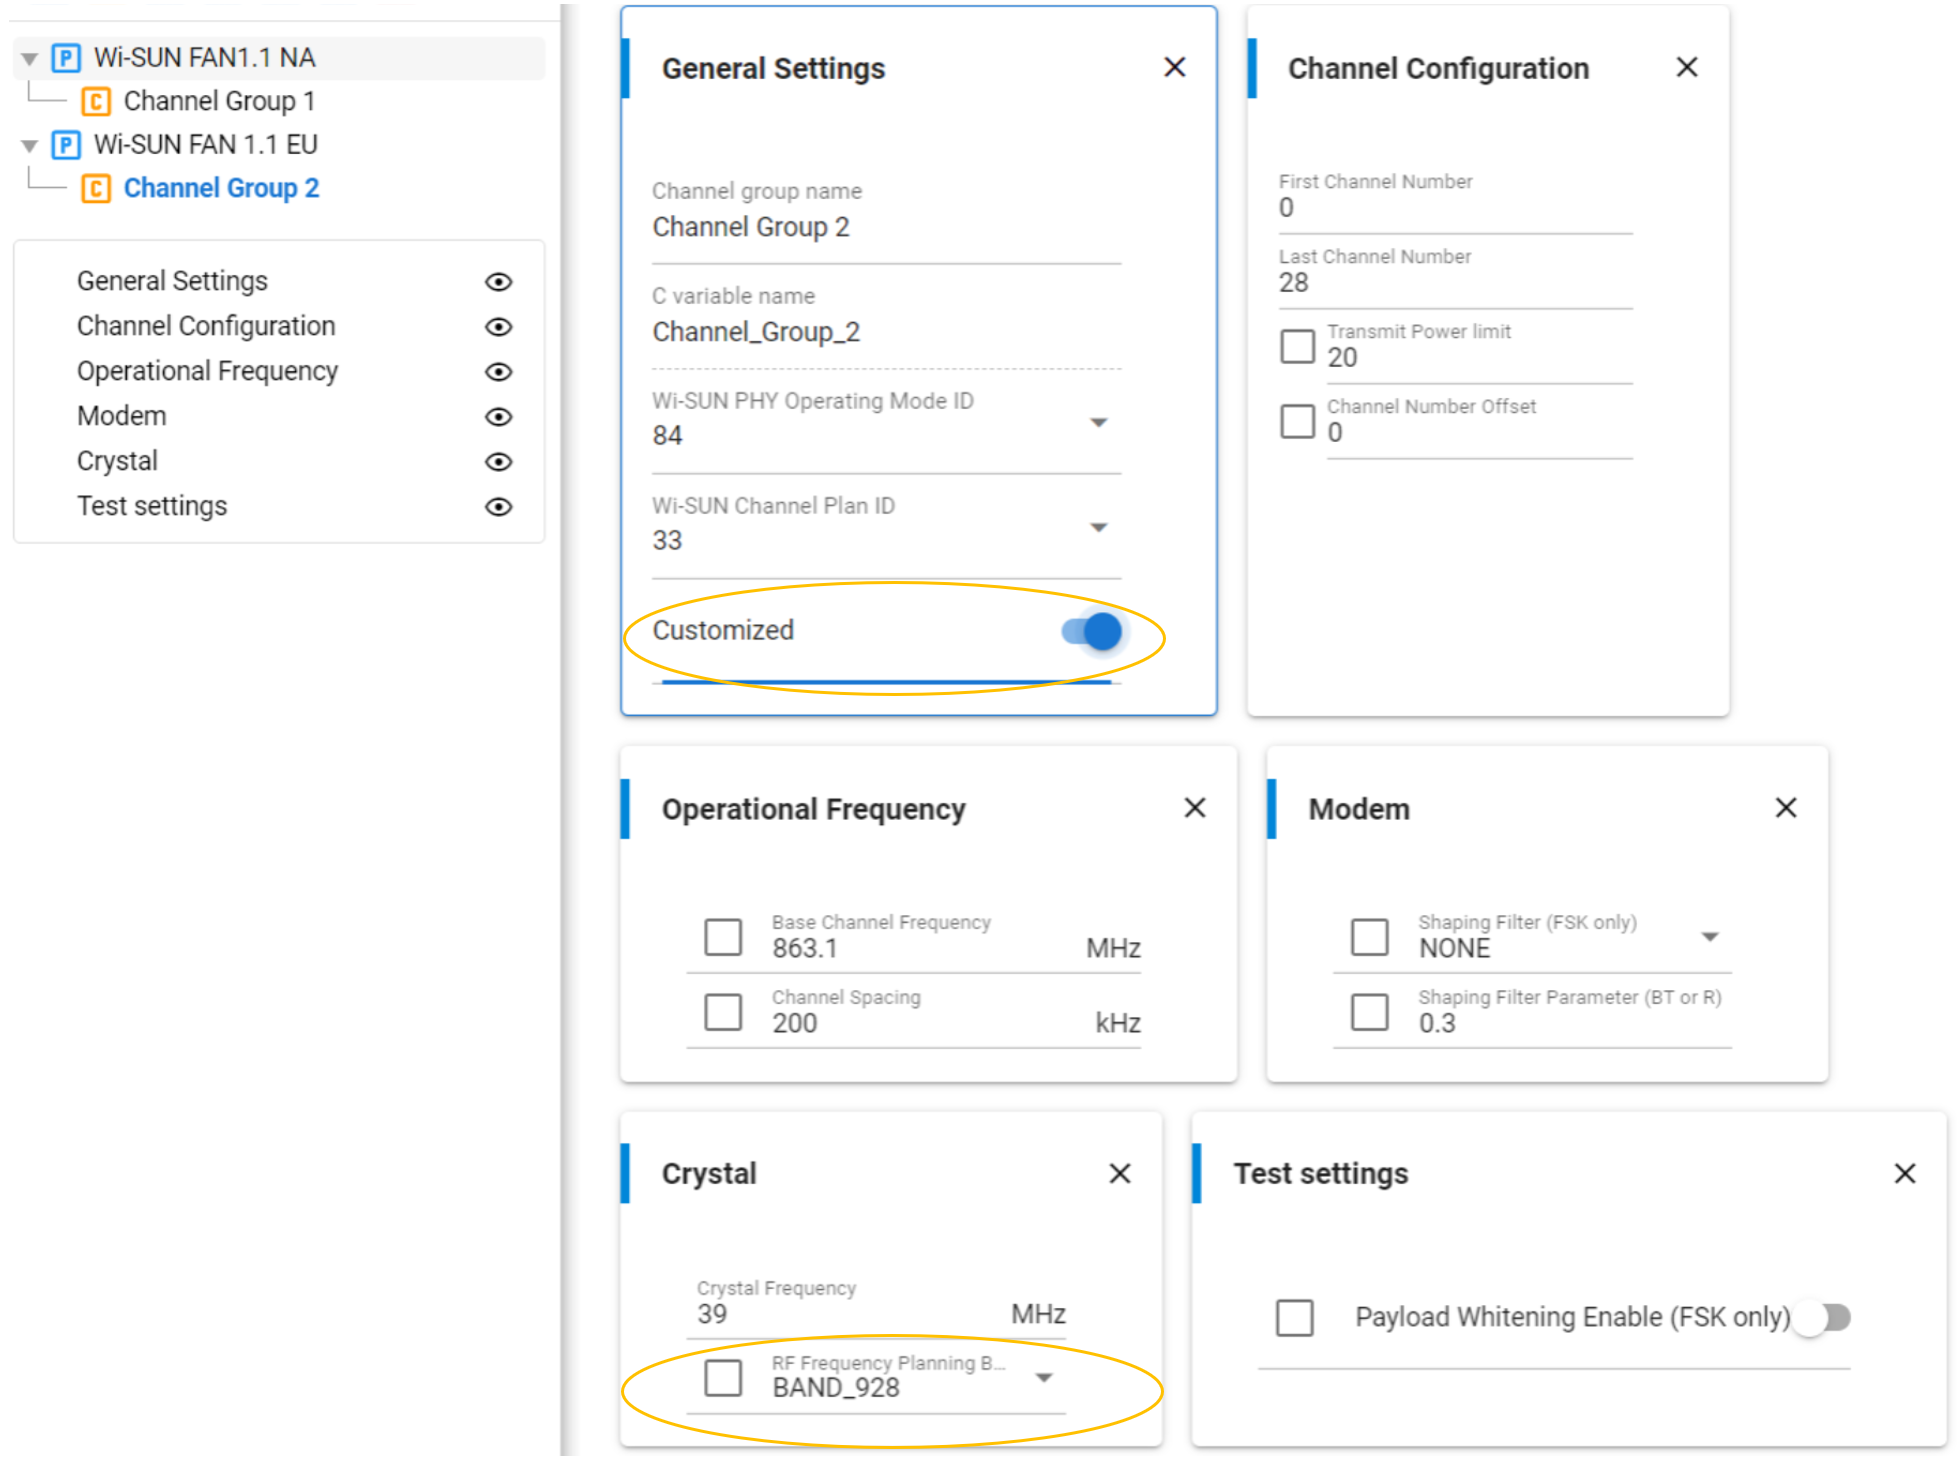Click the Channel Number Offset value field
The image size is (1960, 1458).
click(x=1479, y=433)
